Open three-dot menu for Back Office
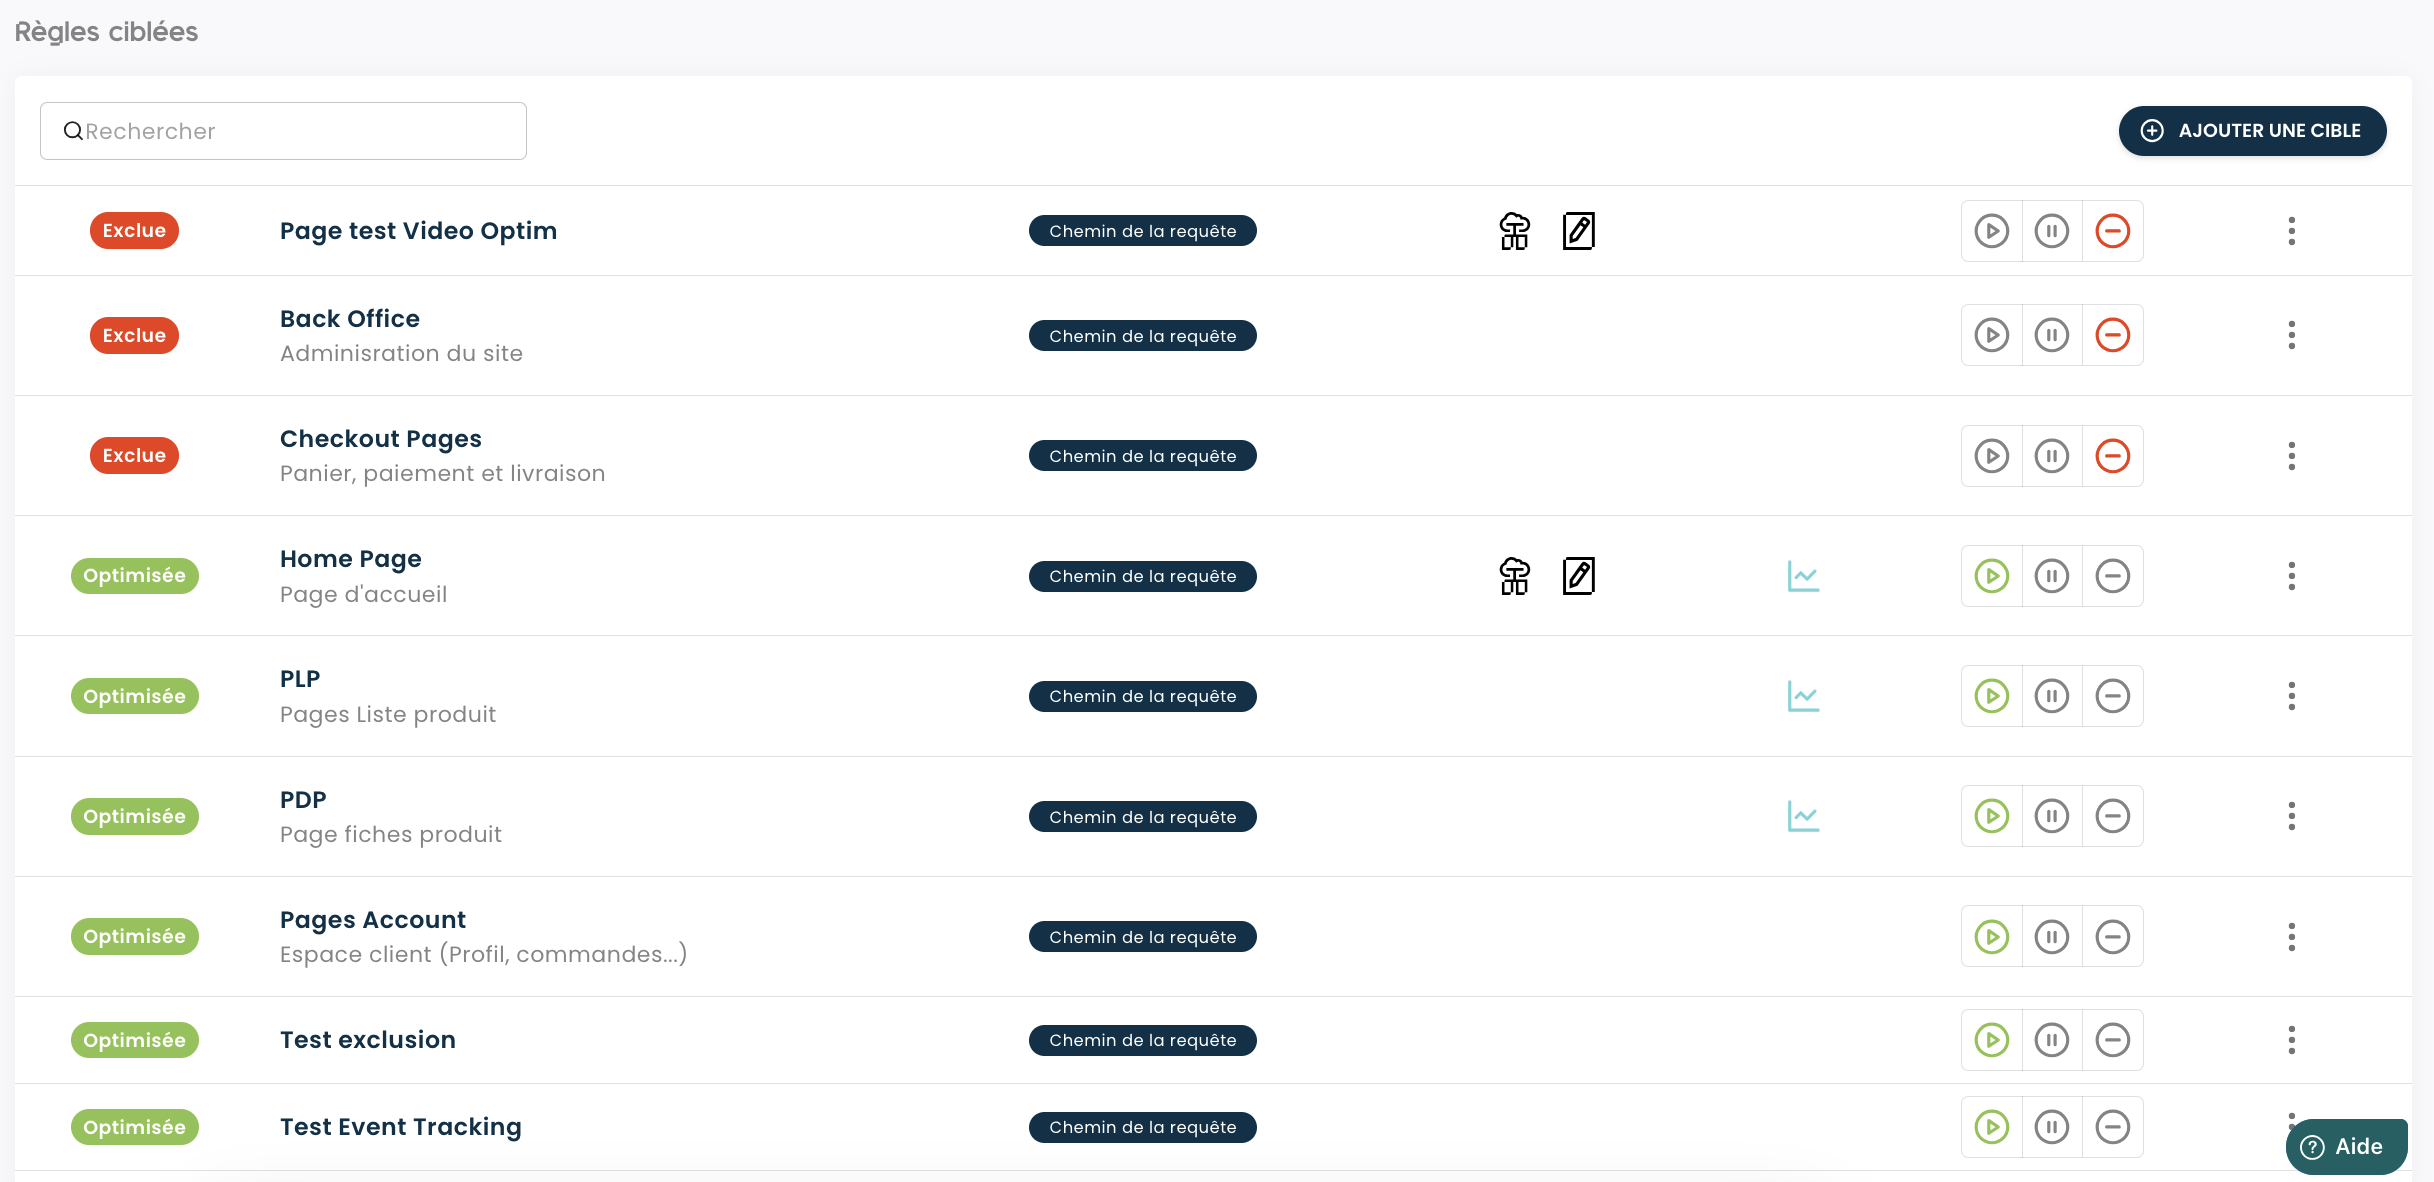This screenshot has width=2434, height=1182. pyautogui.click(x=2291, y=335)
